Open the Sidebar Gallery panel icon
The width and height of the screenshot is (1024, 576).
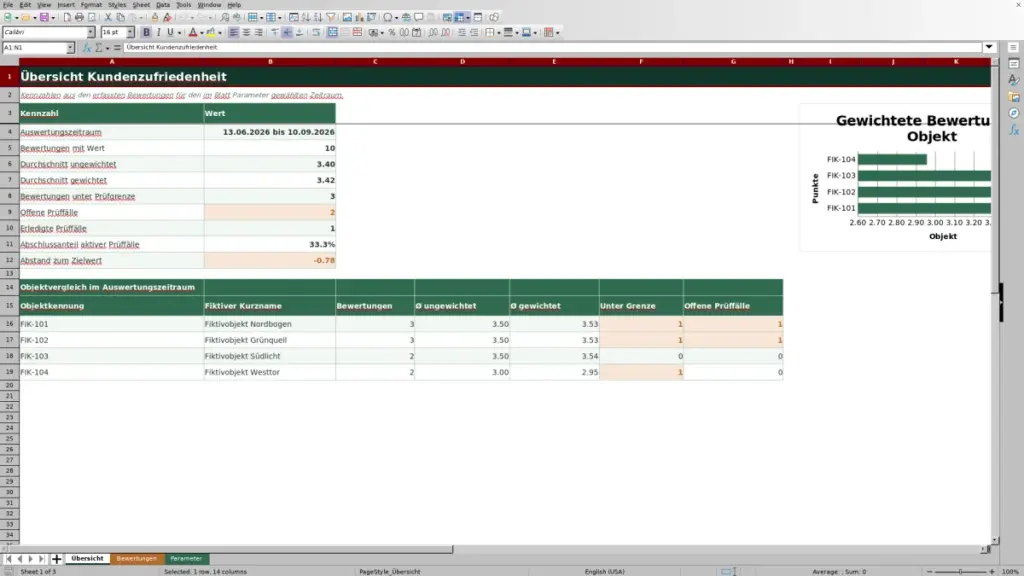pyautogui.click(x=1014, y=97)
